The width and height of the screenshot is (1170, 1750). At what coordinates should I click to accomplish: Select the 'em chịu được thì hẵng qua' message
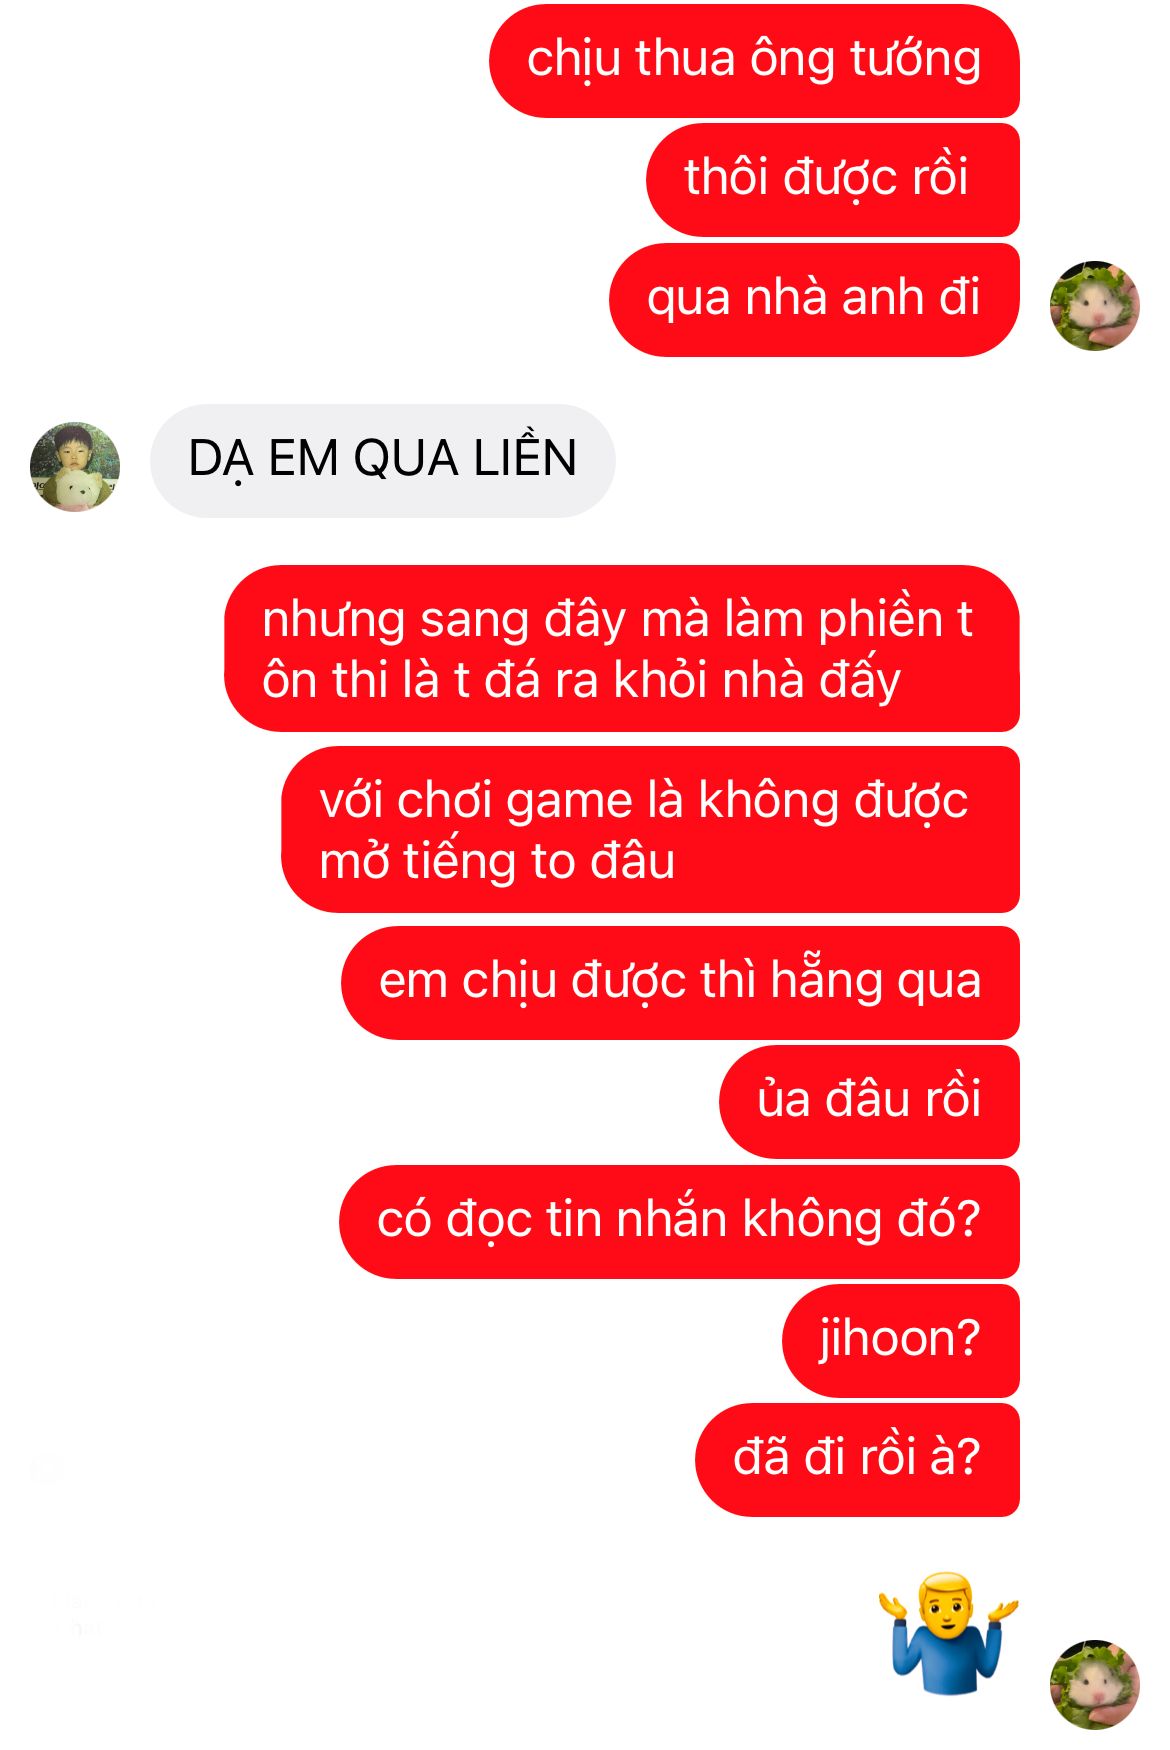pyautogui.click(x=680, y=982)
